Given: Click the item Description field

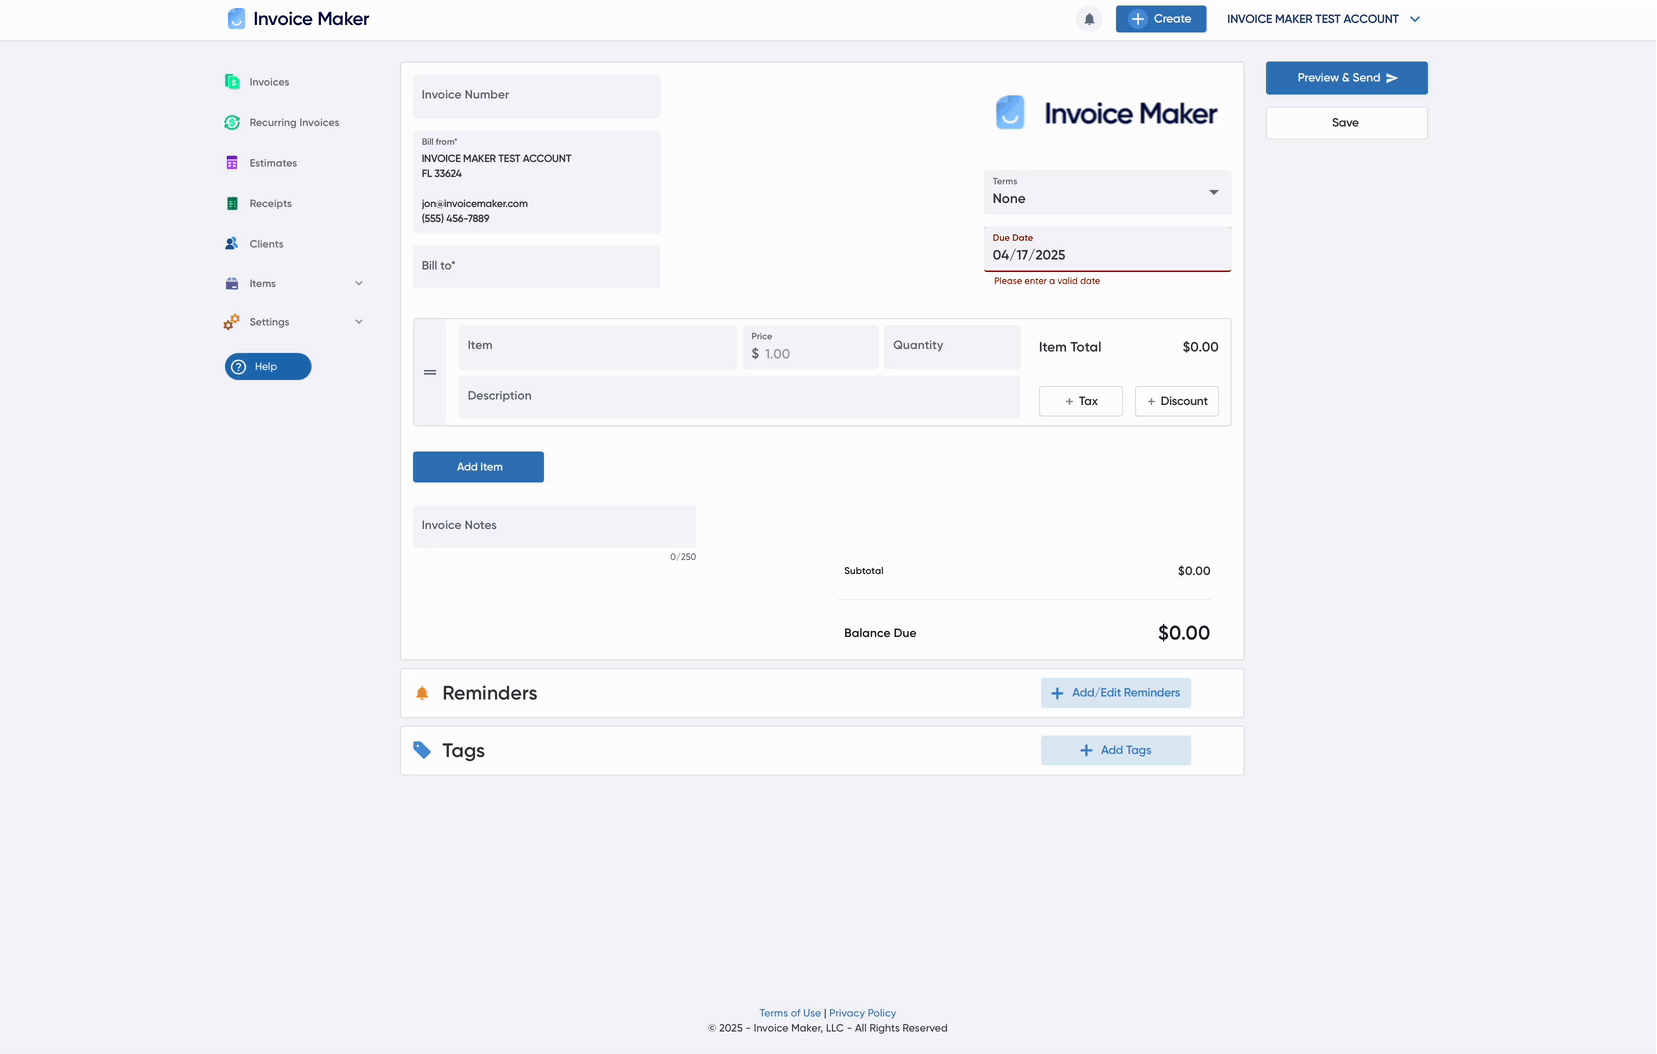Looking at the screenshot, I should click(739, 397).
